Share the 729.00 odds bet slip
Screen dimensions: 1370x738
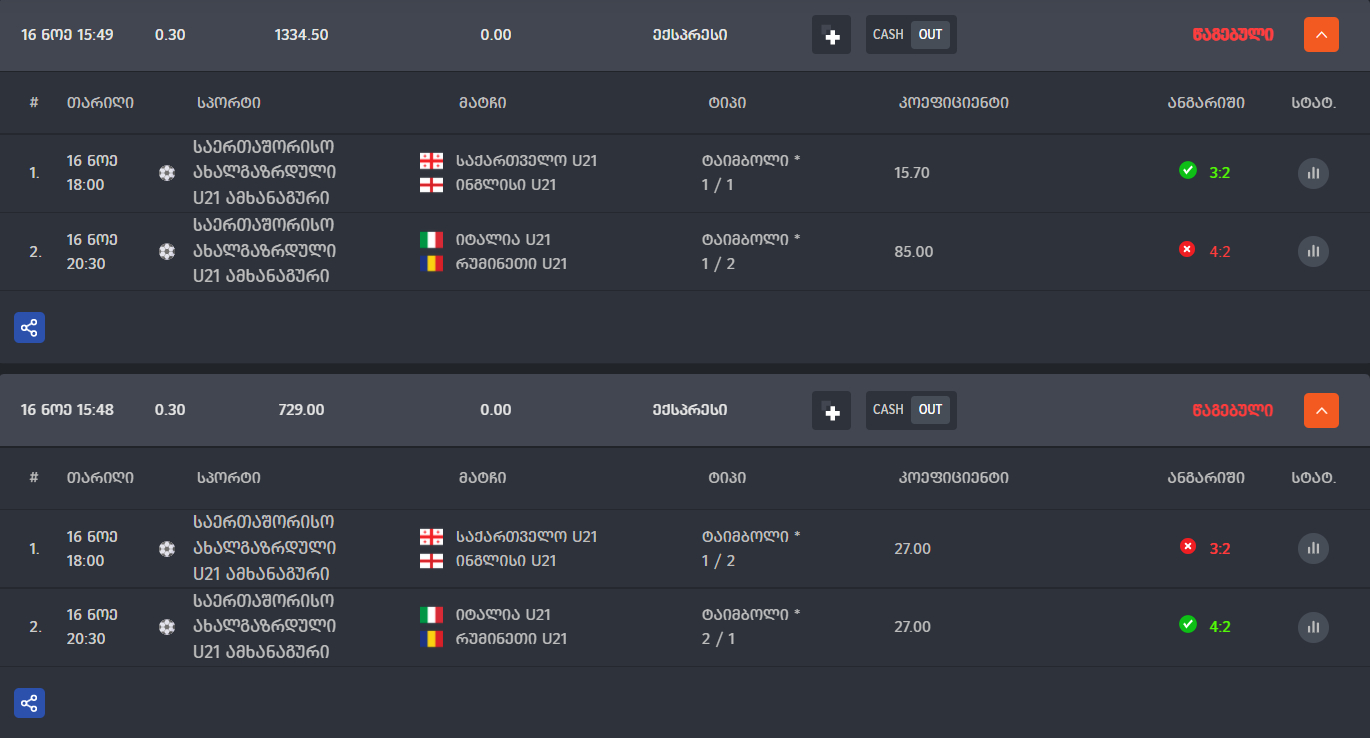coord(29,703)
